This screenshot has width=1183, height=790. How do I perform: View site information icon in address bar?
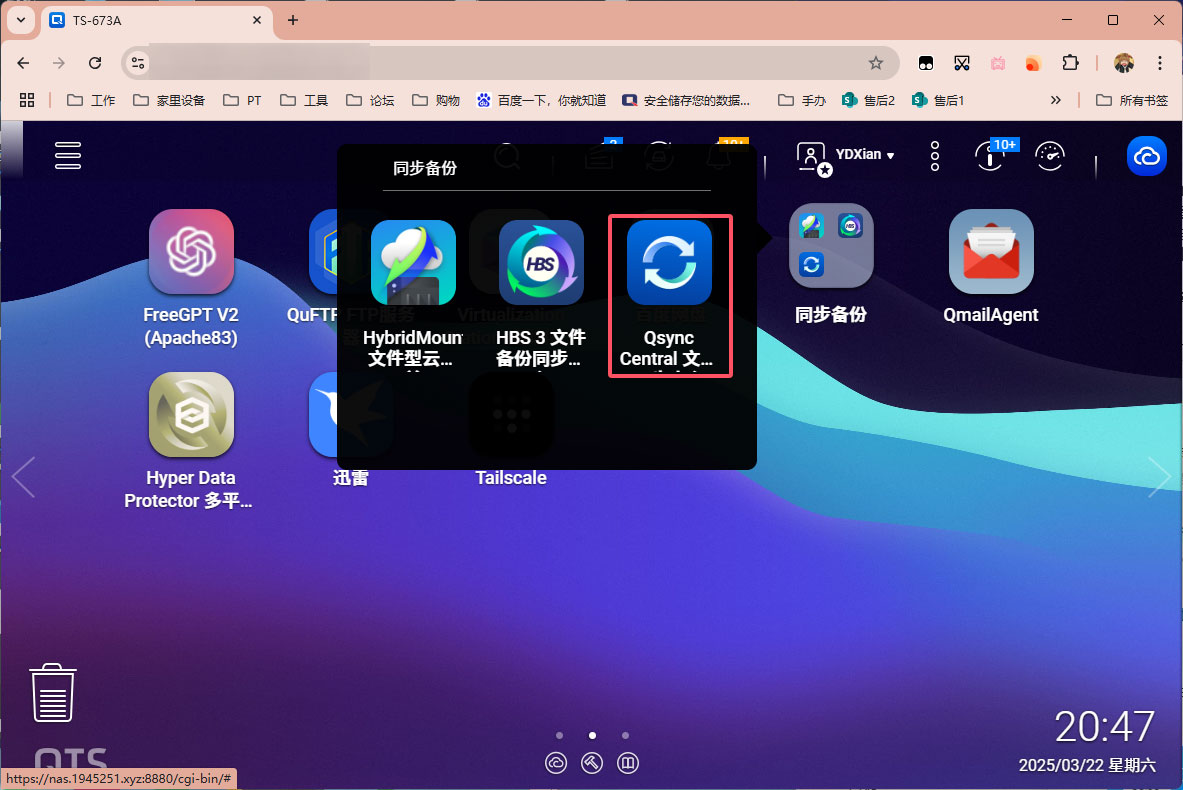point(138,63)
